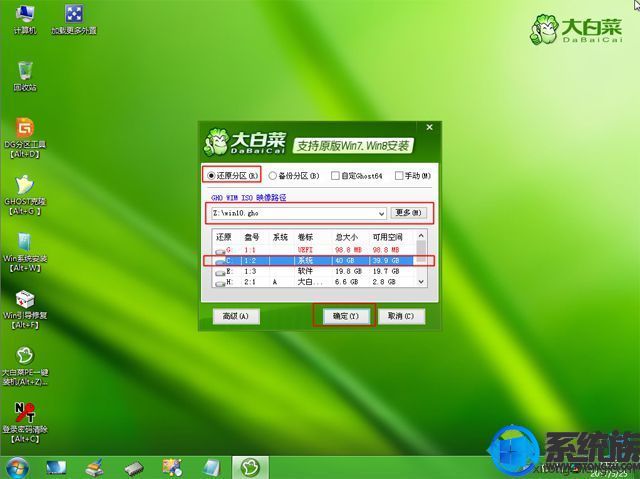Click the 卷标 column header
Image resolution: width=640 pixels, height=479 pixels.
coord(306,237)
